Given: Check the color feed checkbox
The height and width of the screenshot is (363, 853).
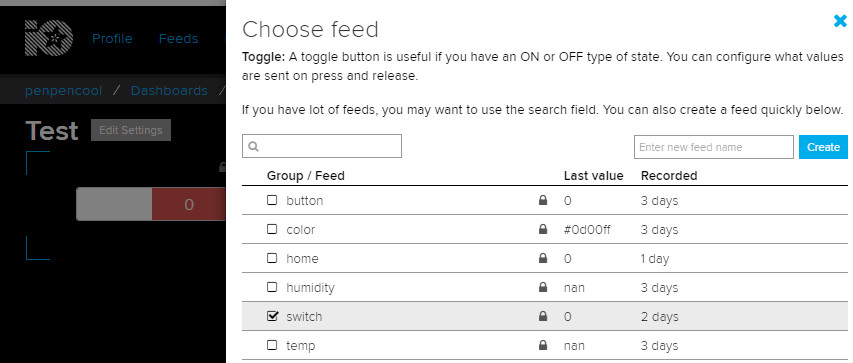Looking at the screenshot, I should click(272, 229).
